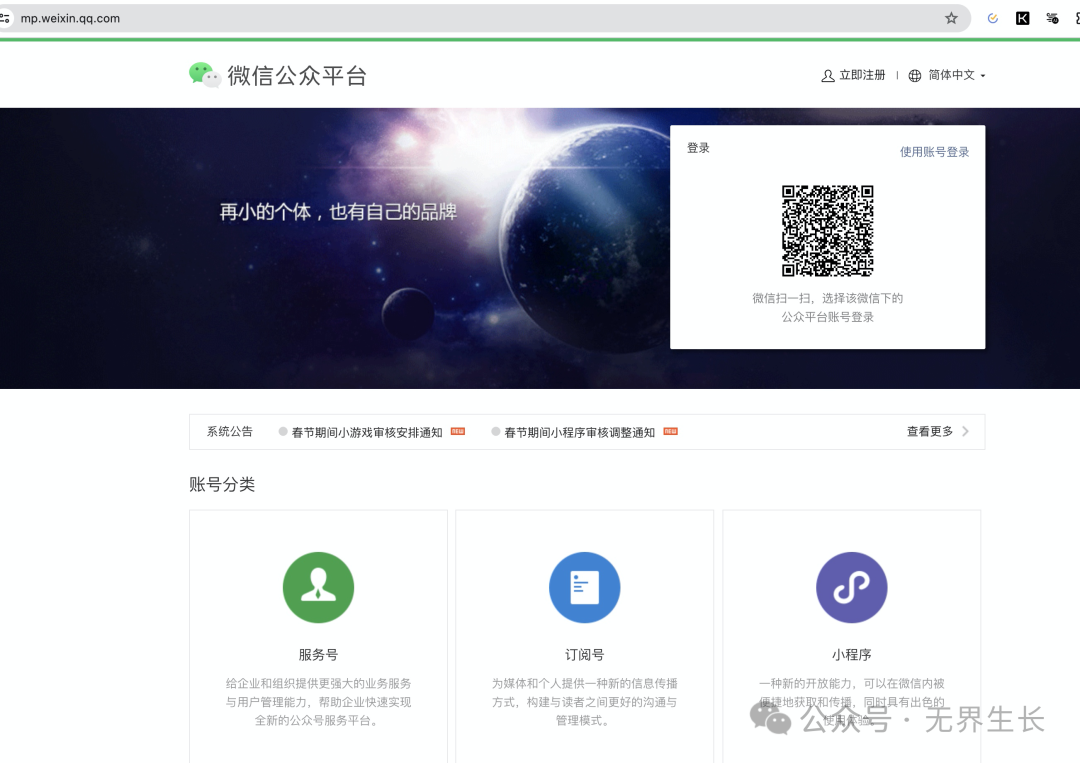The width and height of the screenshot is (1080, 763).
Task: Click the NEW badge after 小程序审核调整通知
Action: 671,431
